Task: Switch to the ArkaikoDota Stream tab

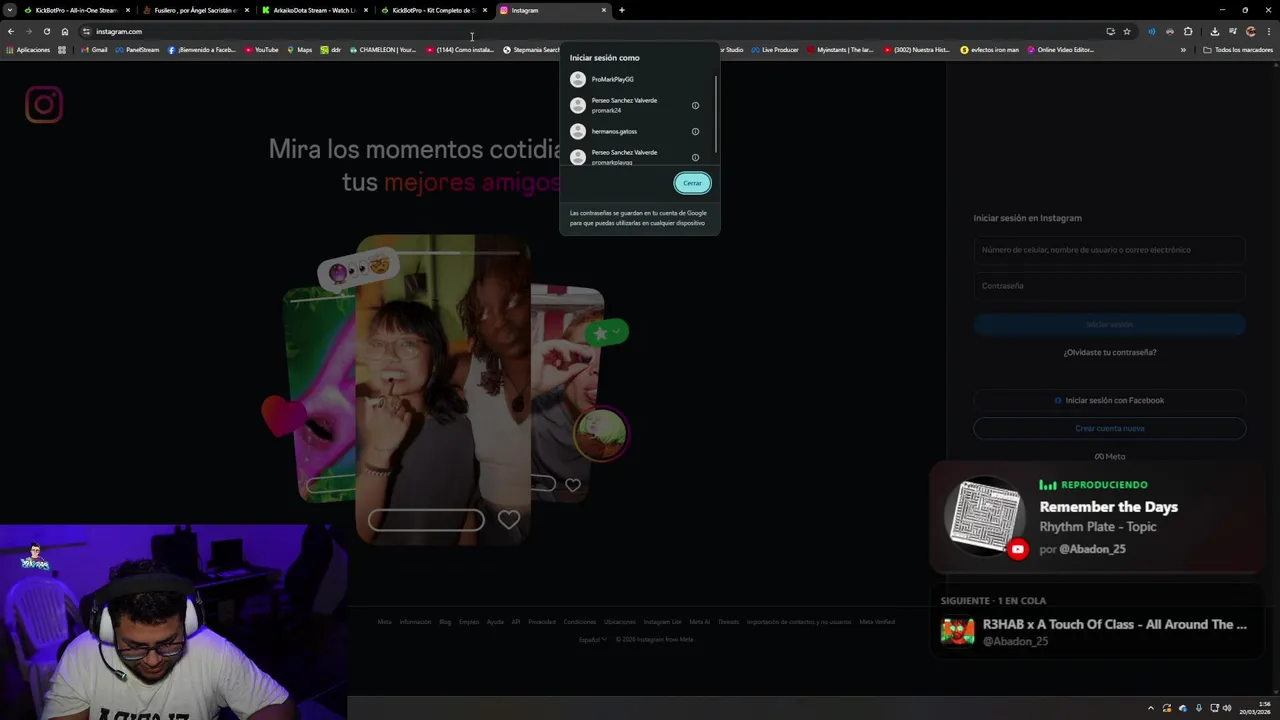Action: point(314,10)
